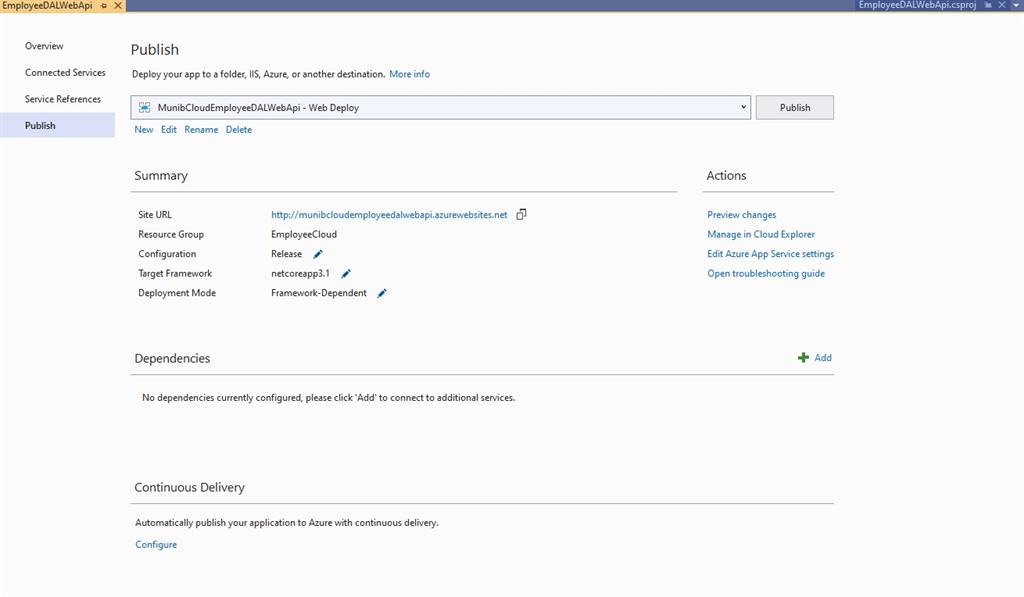Edit Deployment Mode with its pencil icon
The width and height of the screenshot is (1024, 597).
point(381,293)
